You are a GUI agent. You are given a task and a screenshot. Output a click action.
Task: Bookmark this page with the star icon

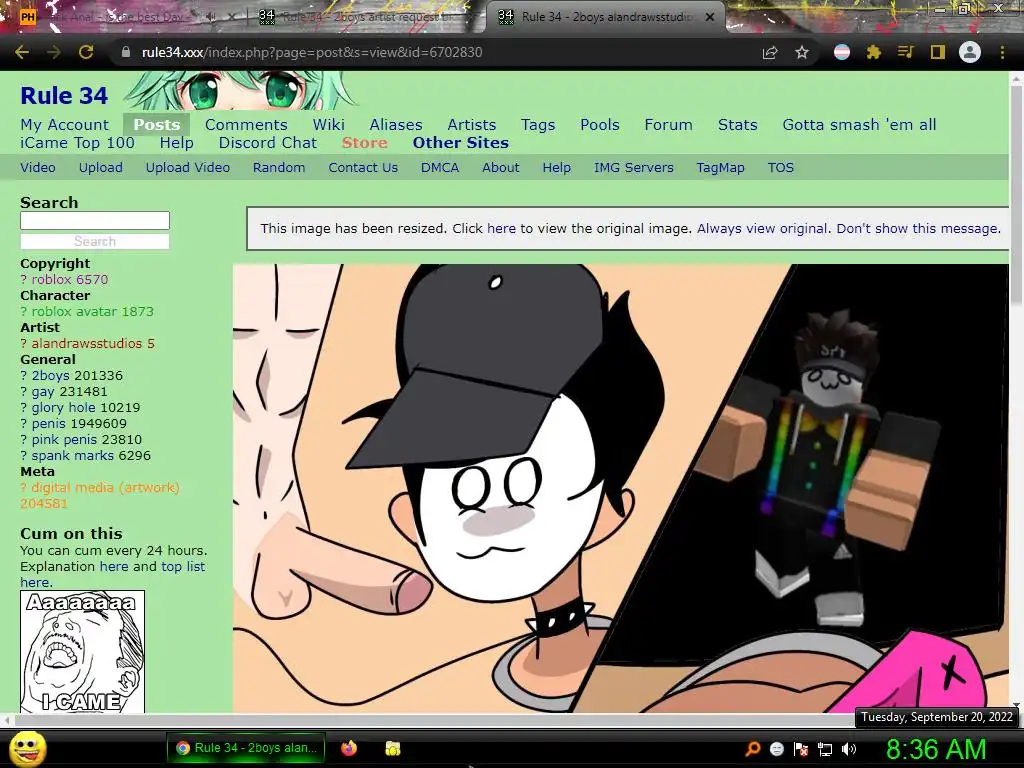tap(802, 52)
